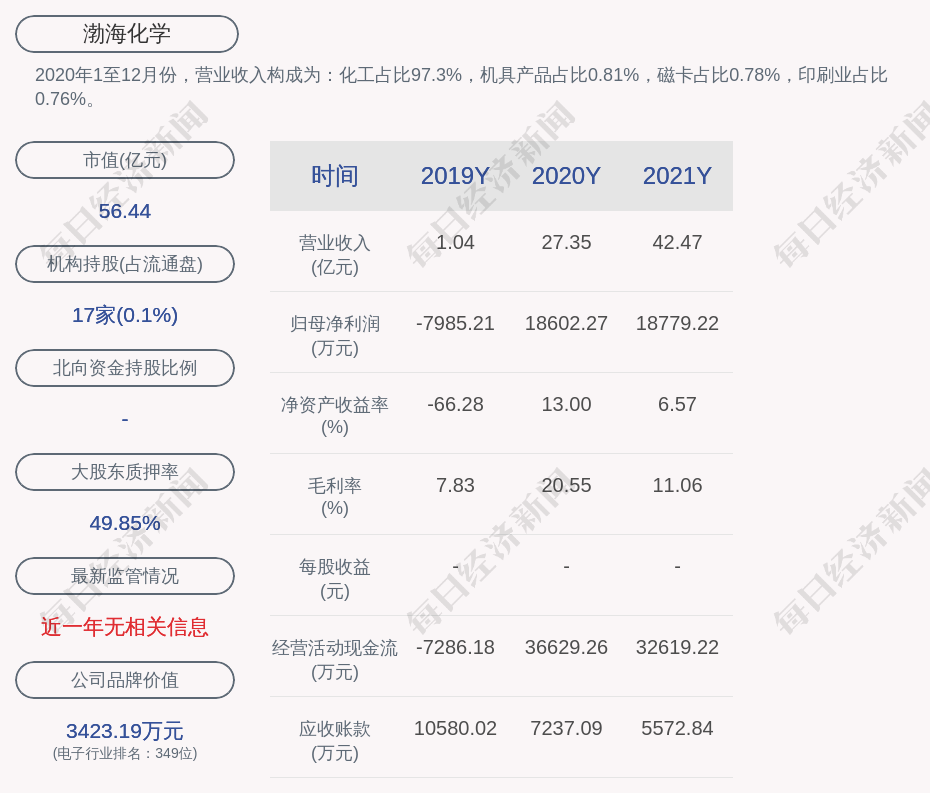Image resolution: width=930 pixels, height=793 pixels.
Task: Click 2019 revenue value 1.04
Action: tap(455, 243)
